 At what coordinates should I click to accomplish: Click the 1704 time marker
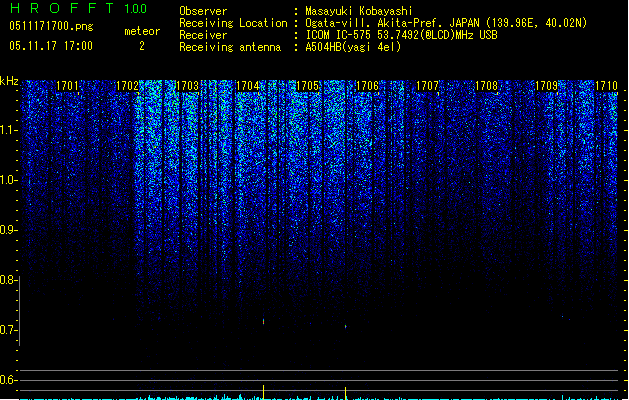pyautogui.click(x=248, y=86)
